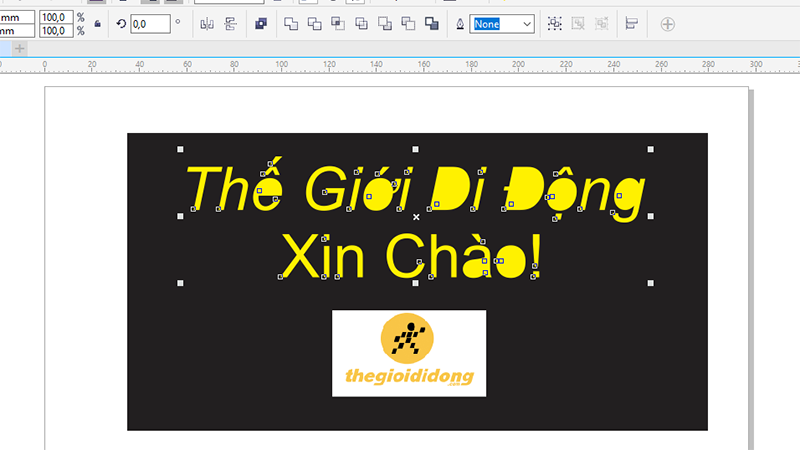This screenshot has height=450, width=800.
Task: Click the top-center selection handle
Action: tap(415, 149)
